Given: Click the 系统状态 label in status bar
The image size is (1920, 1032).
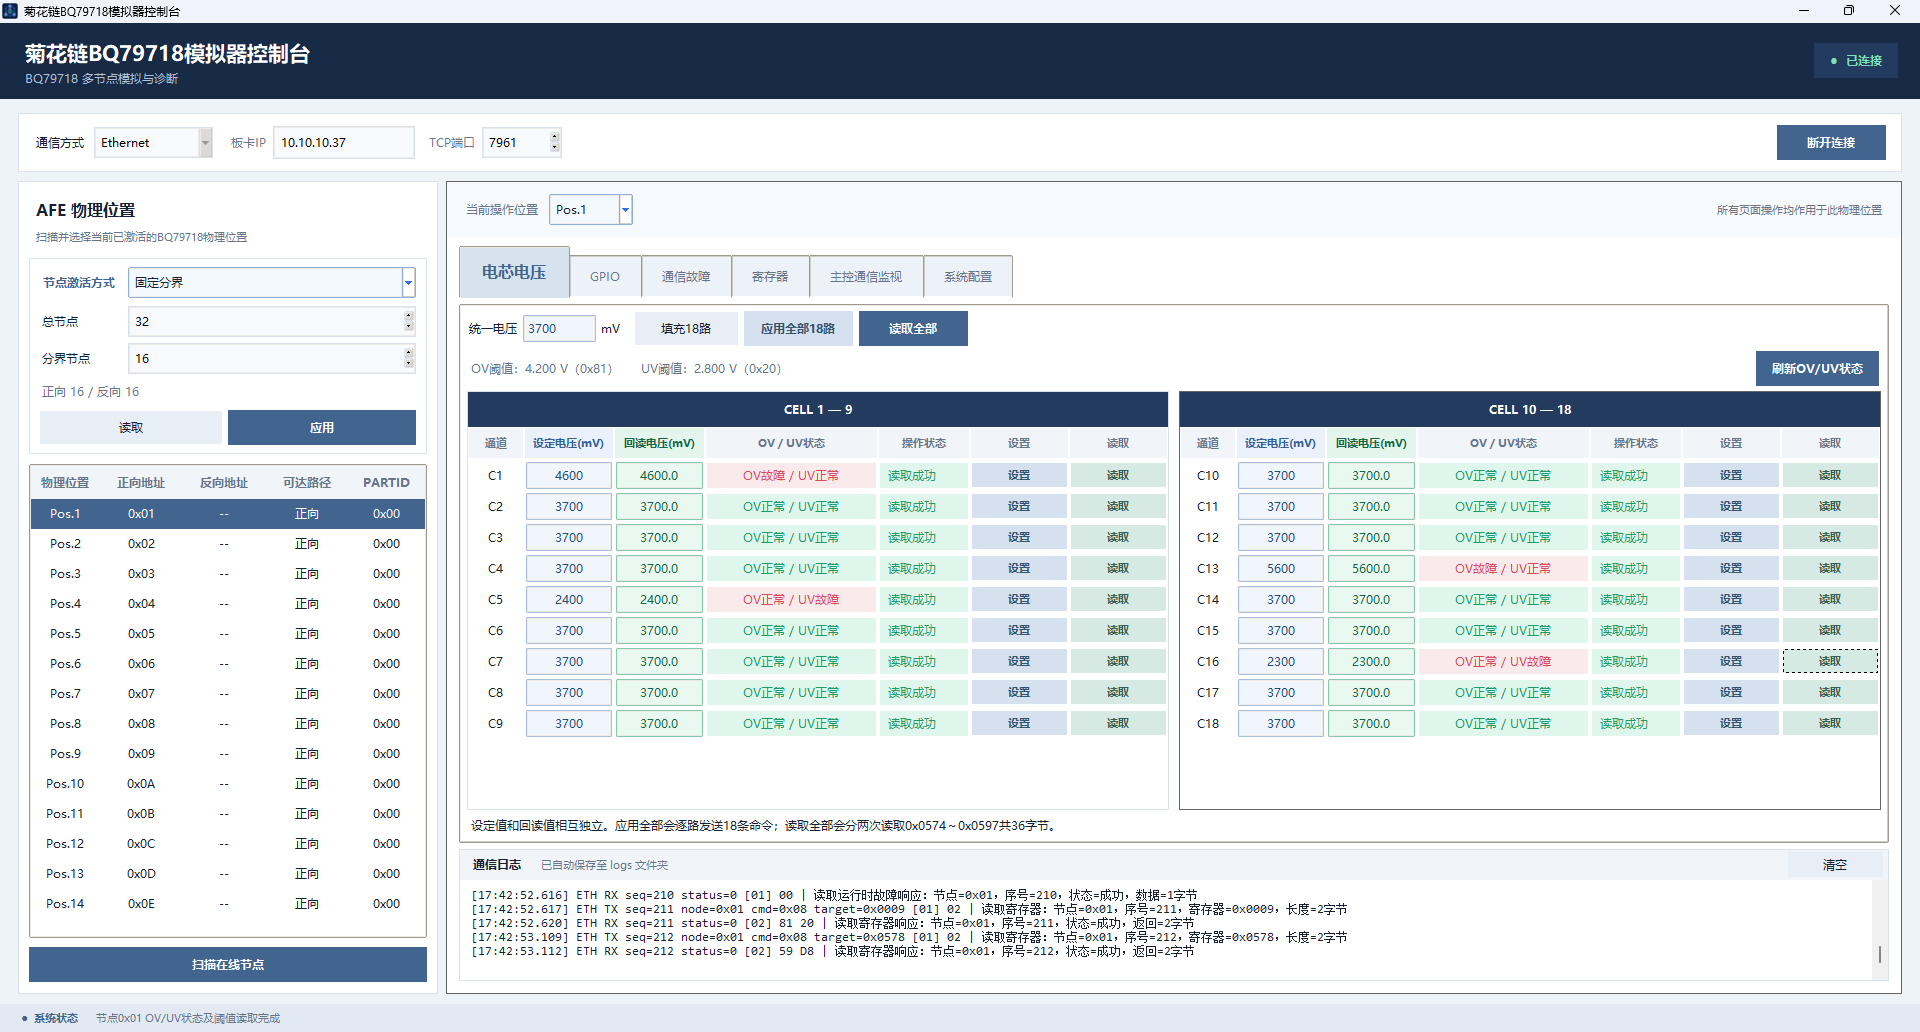Looking at the screenshot, I should (56, 1019).
